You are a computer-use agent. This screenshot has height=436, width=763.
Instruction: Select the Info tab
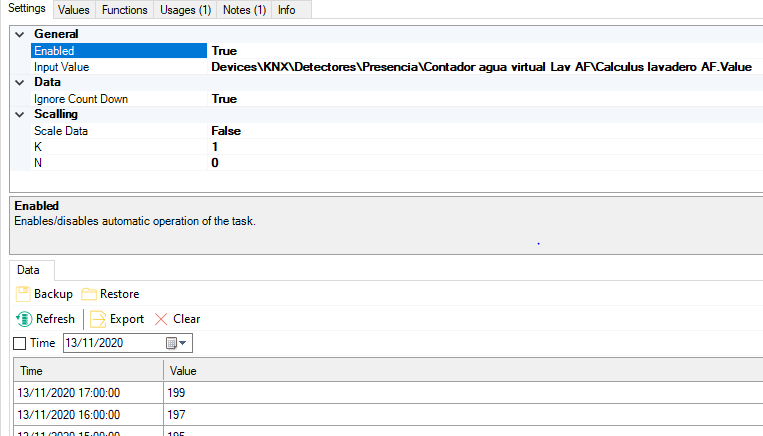tap(286, 10)
